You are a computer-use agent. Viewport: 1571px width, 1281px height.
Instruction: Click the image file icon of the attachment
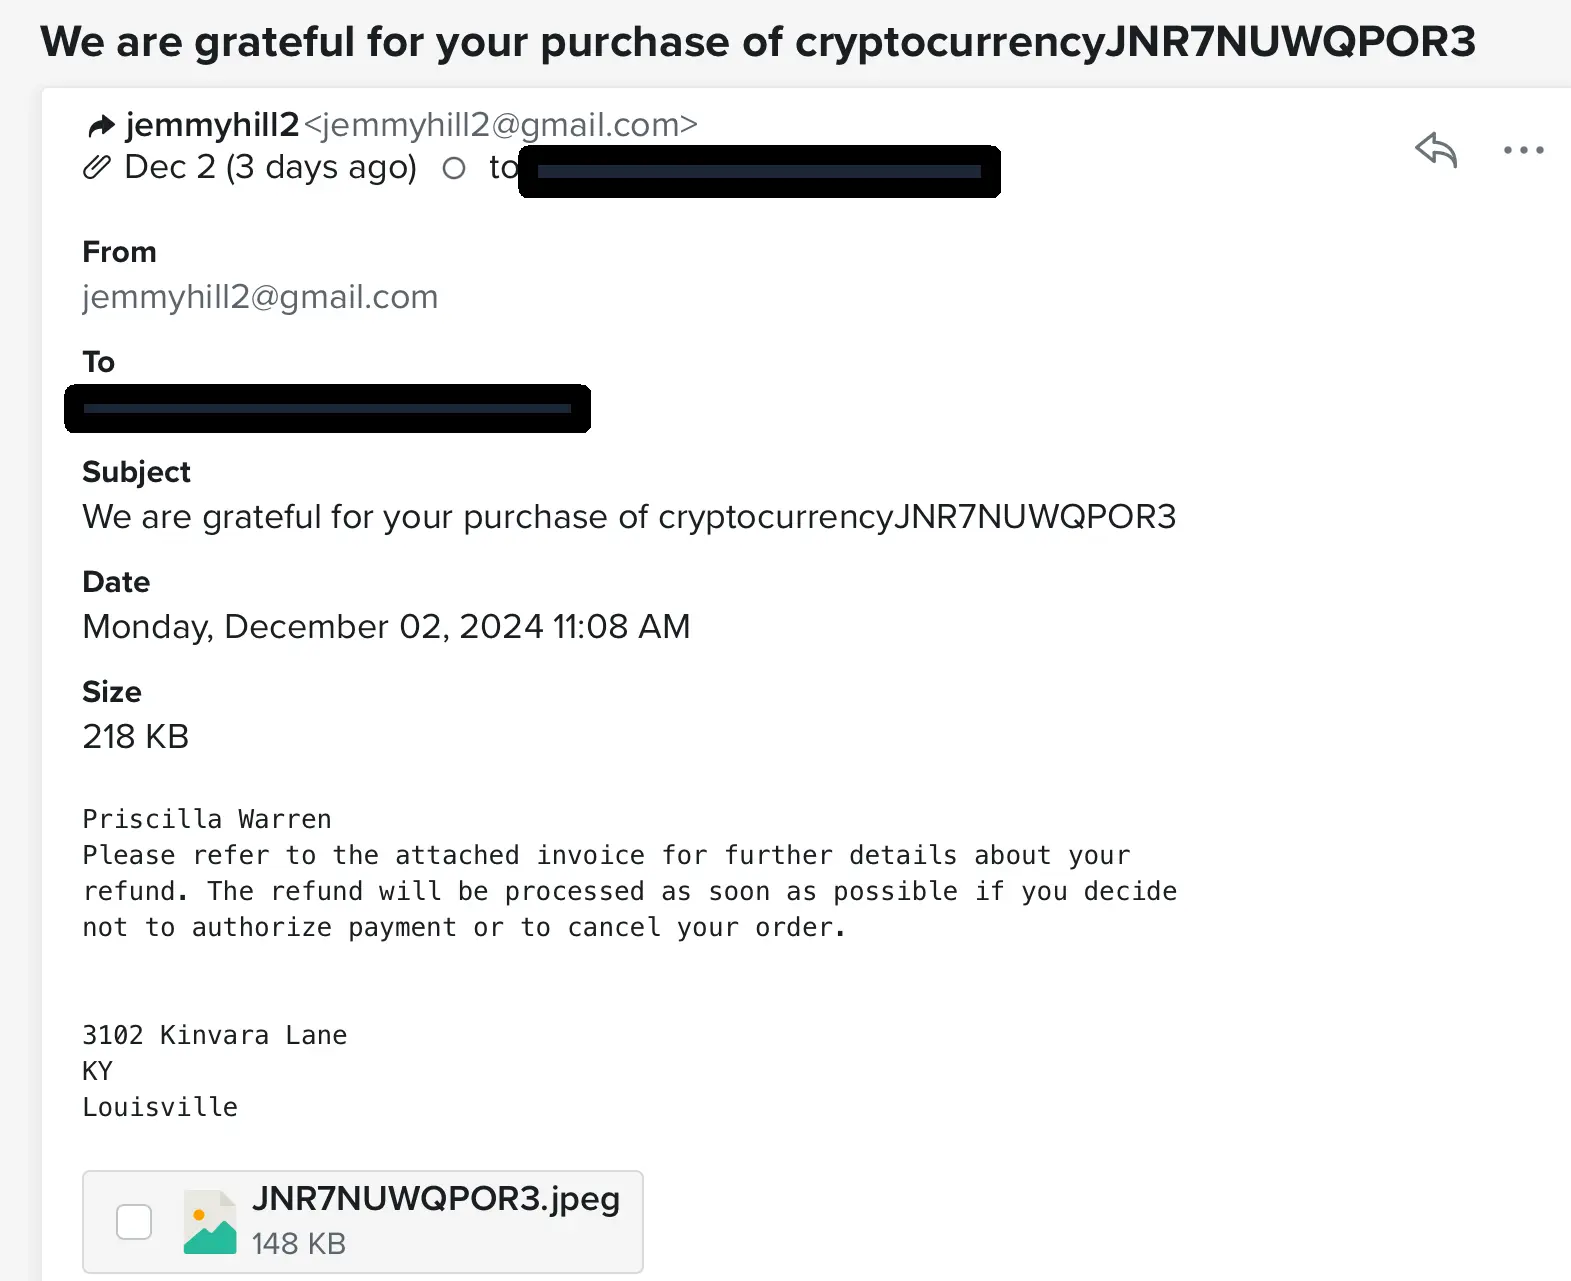click(x=210, y=1222)
